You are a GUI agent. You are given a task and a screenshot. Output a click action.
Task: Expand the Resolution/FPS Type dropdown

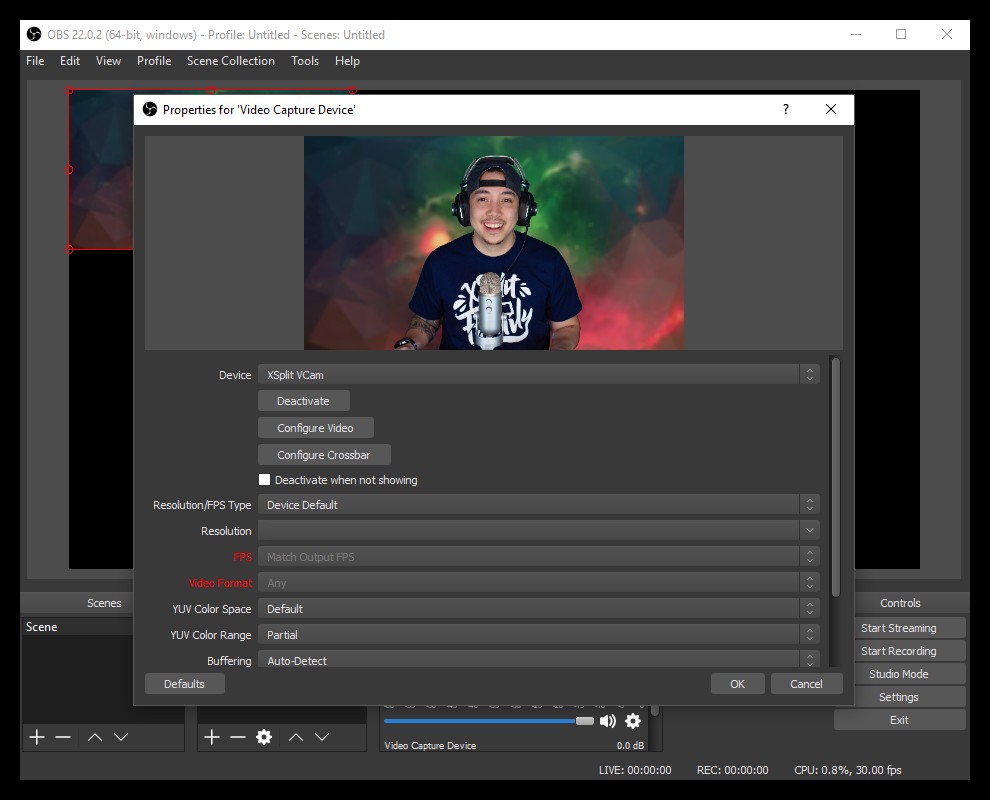(x=538, y=505)
